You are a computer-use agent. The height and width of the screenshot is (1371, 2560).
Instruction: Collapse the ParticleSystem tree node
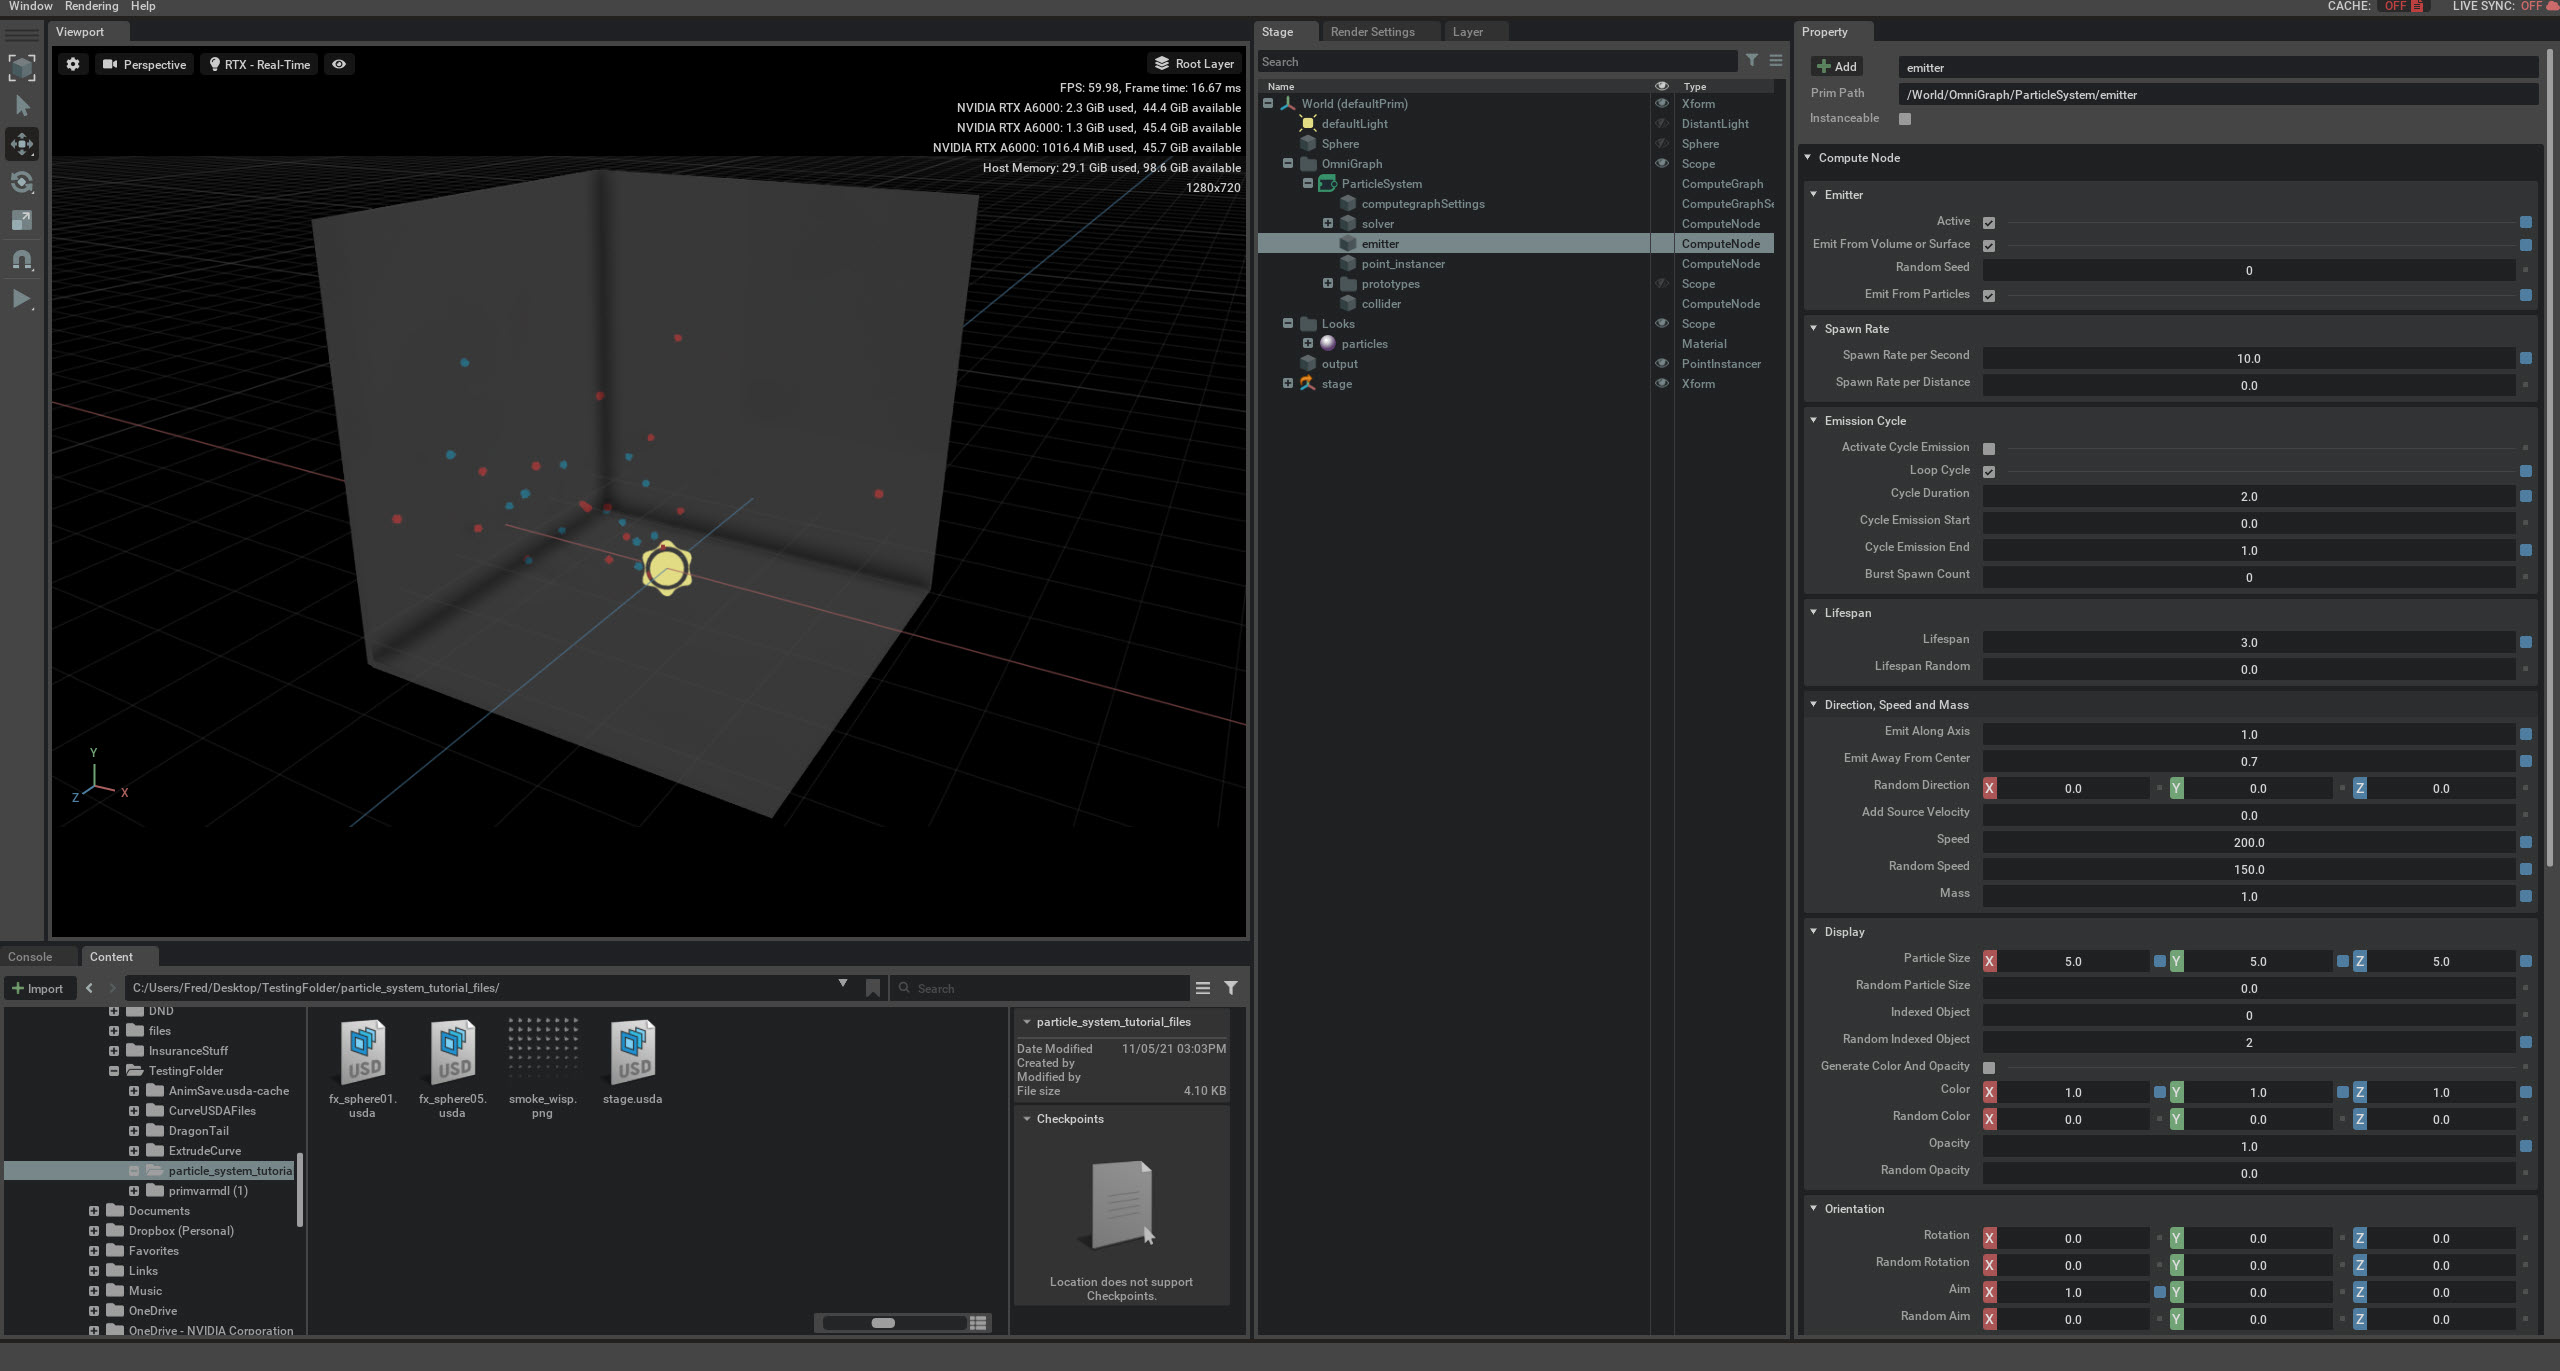(1308, 183)
